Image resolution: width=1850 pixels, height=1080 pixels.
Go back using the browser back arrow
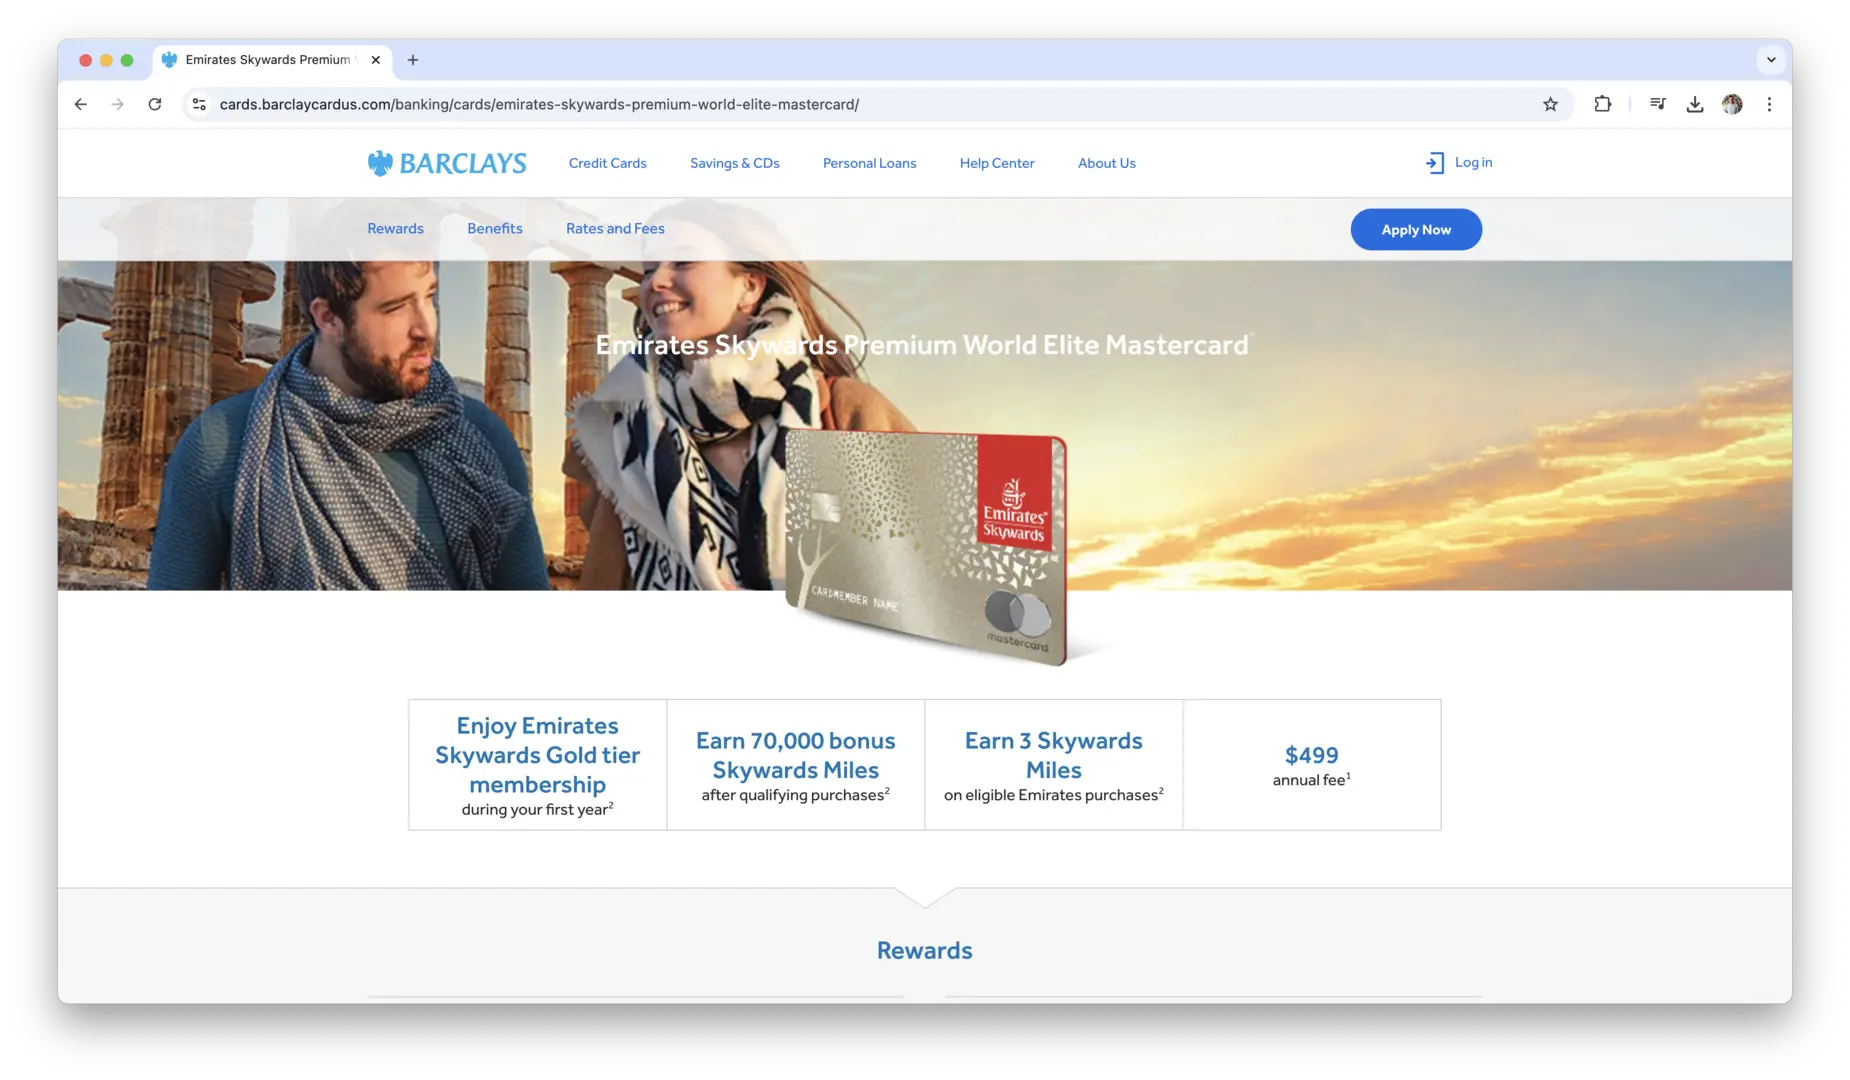coord(81,104)
